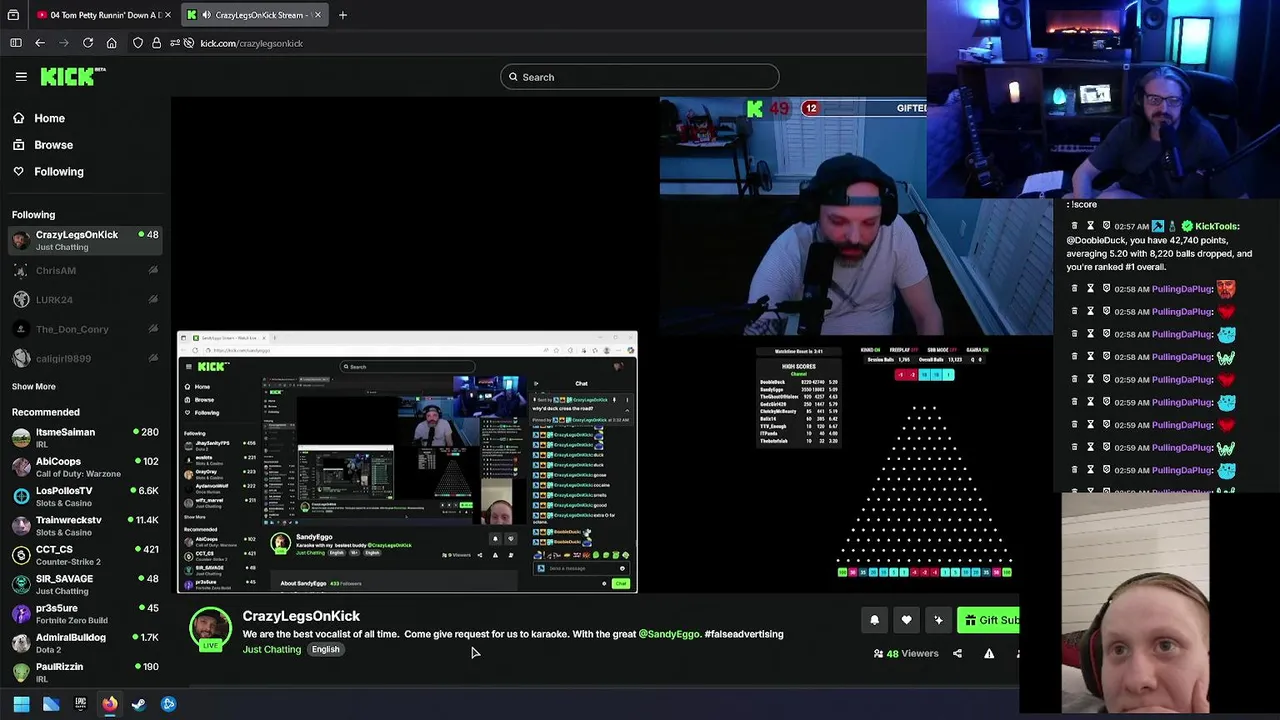Open the Epic Games taskbar icon
1280x720 pixels.
coord(80,704)
